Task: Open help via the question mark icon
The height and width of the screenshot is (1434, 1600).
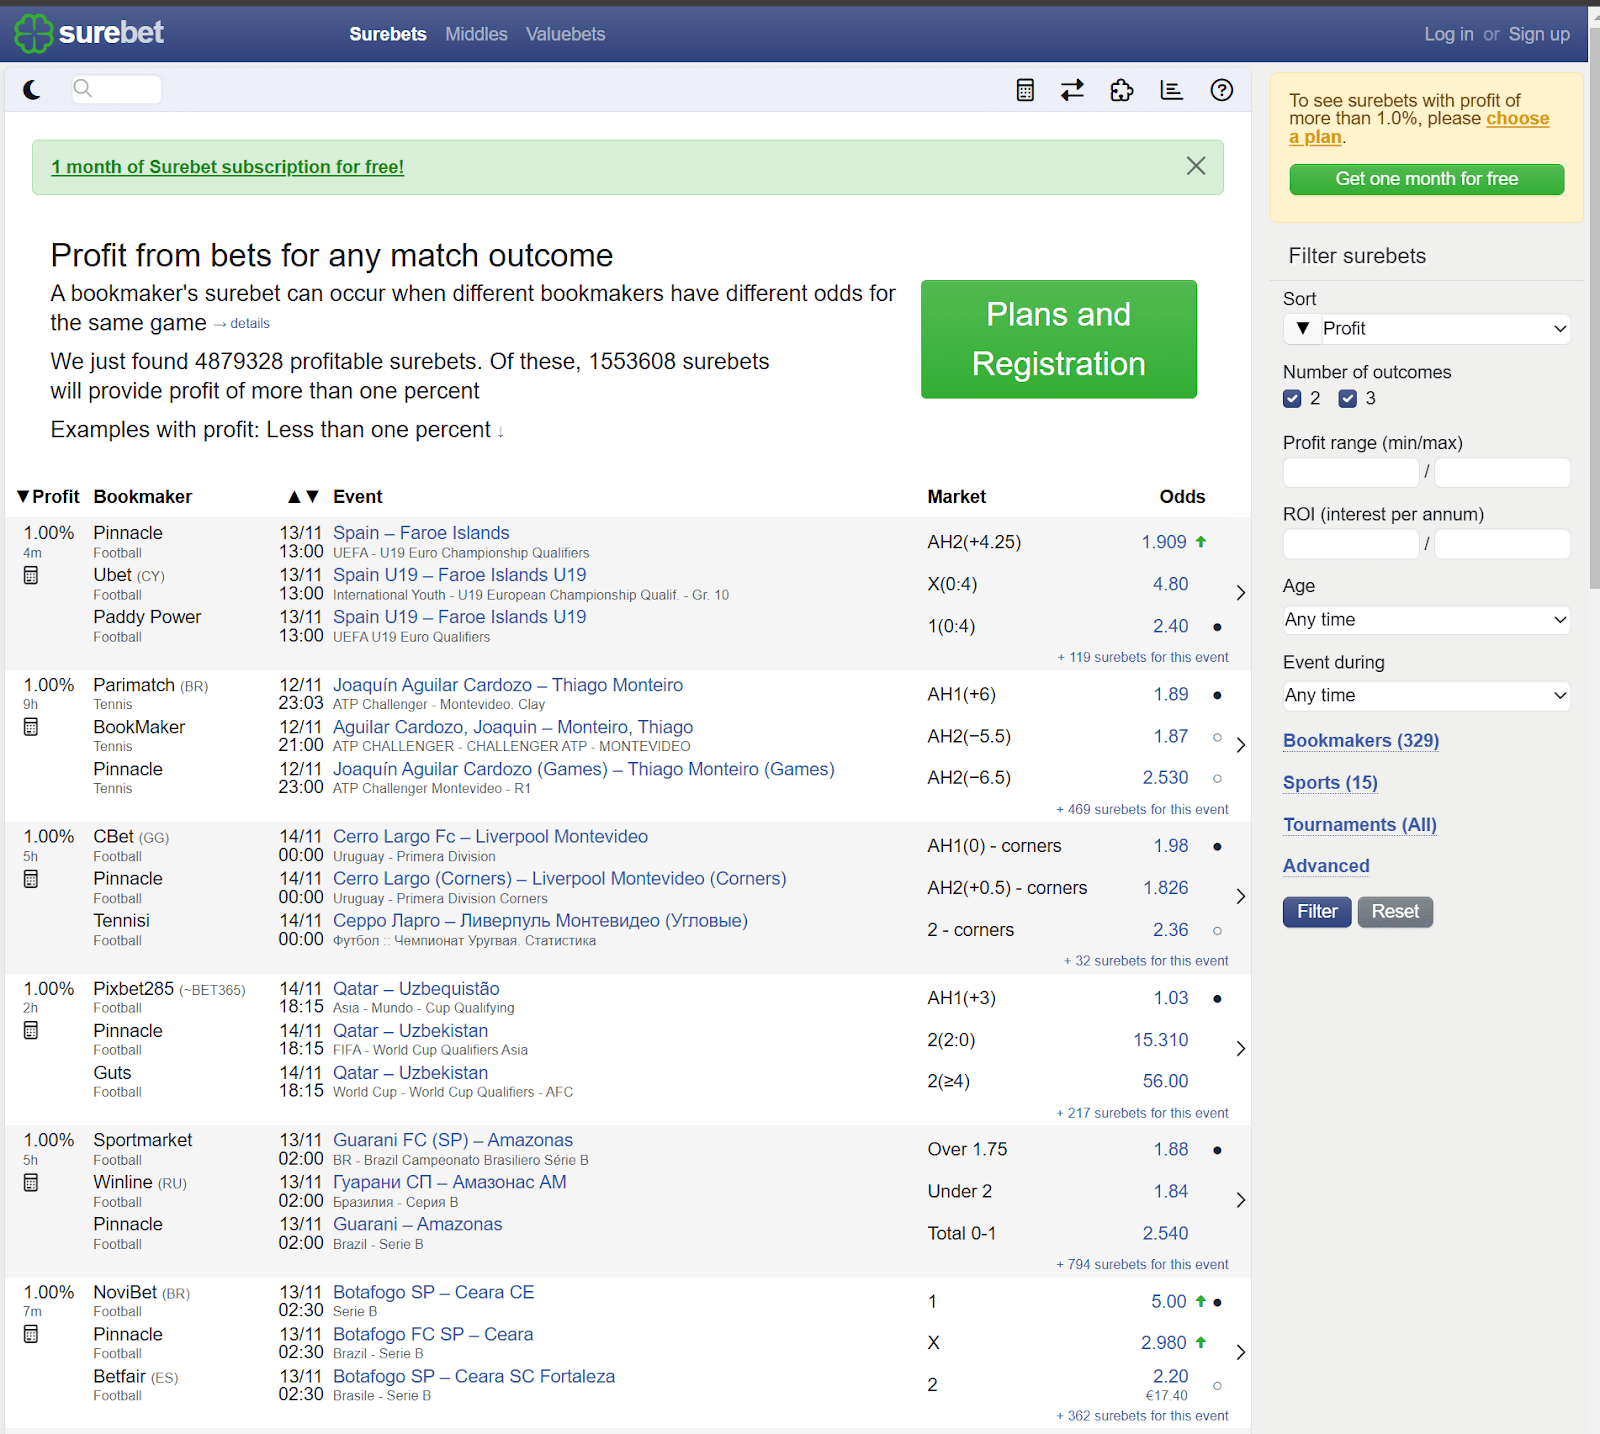Action: [x=1221, y=89]
